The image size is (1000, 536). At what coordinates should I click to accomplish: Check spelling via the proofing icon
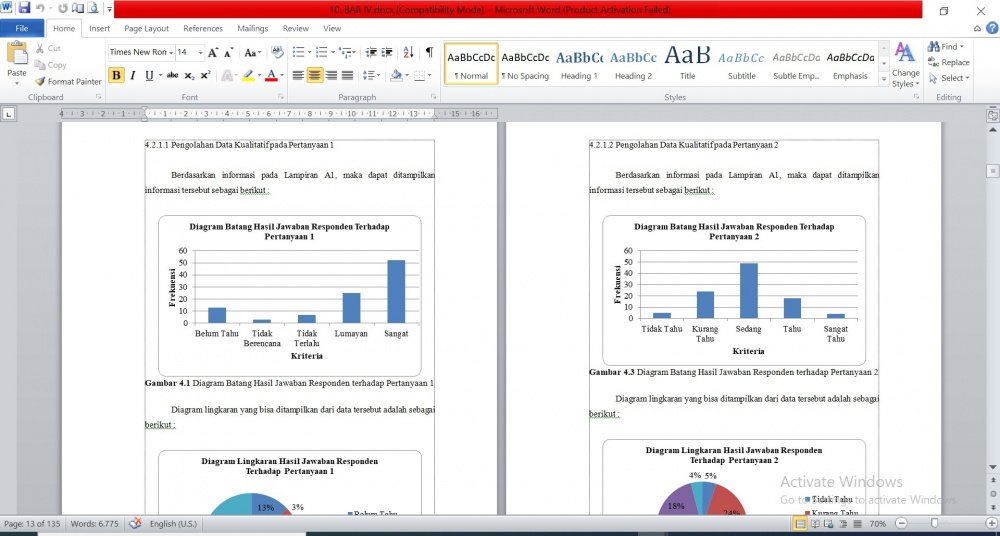tap(135, 524)
